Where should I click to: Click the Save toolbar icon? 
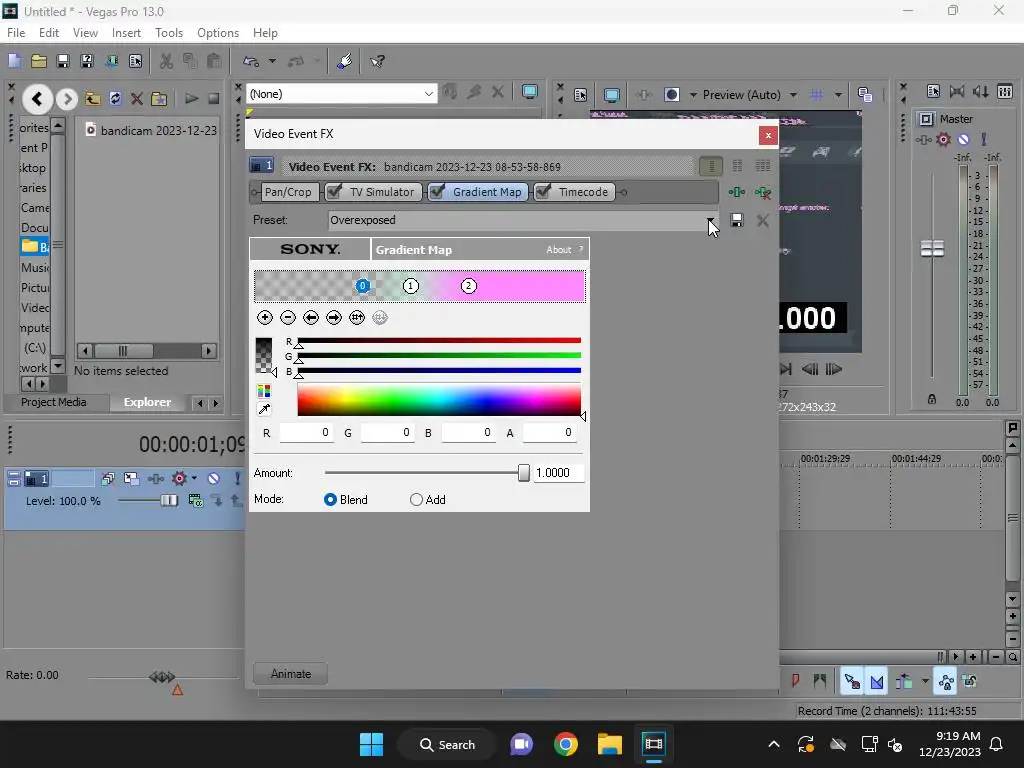pyautogui.click(x=63, y=61)
